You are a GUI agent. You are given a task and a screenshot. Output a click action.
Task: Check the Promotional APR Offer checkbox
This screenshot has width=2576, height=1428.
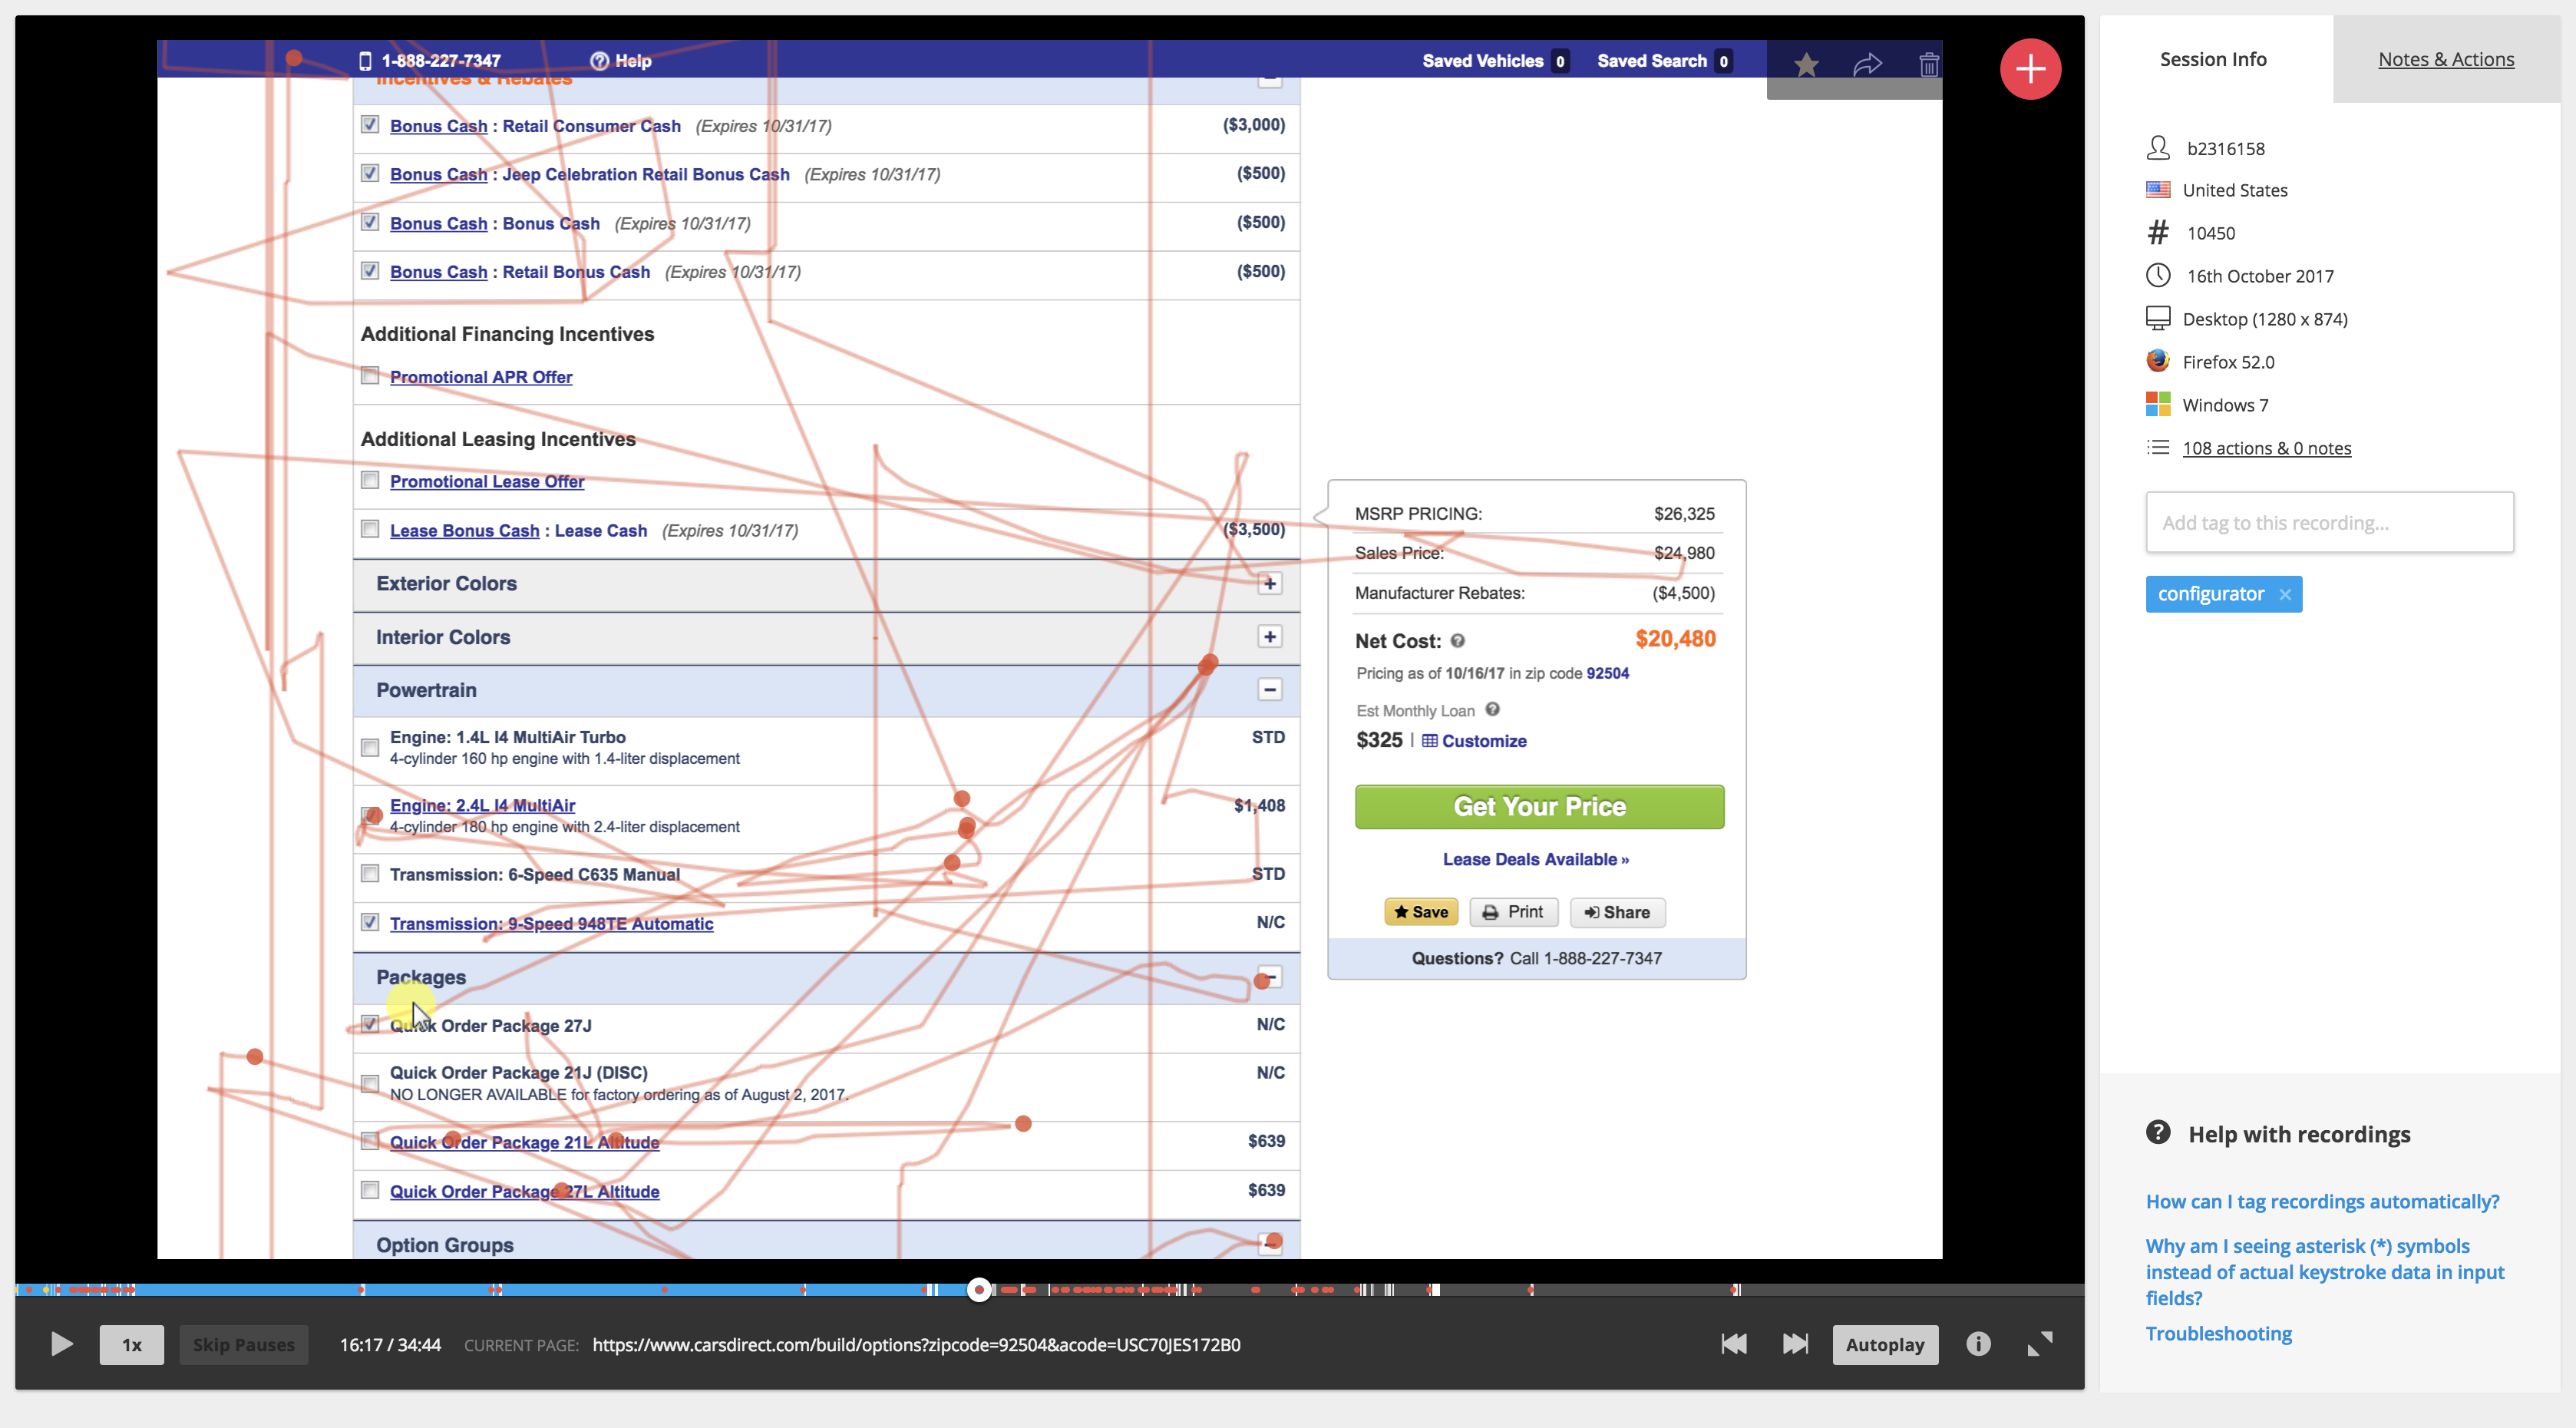click(x=370, y=376)
